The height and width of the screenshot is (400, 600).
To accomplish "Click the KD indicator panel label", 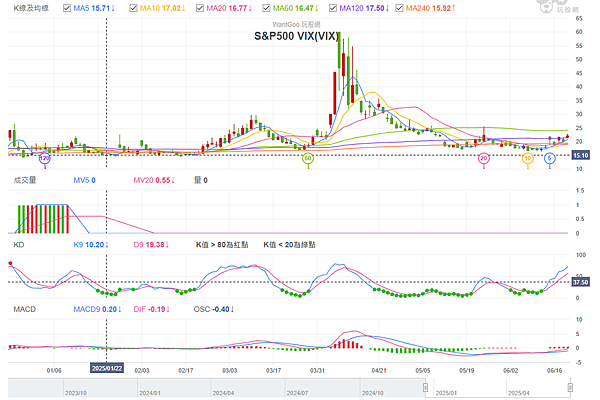I will [19, 245].
